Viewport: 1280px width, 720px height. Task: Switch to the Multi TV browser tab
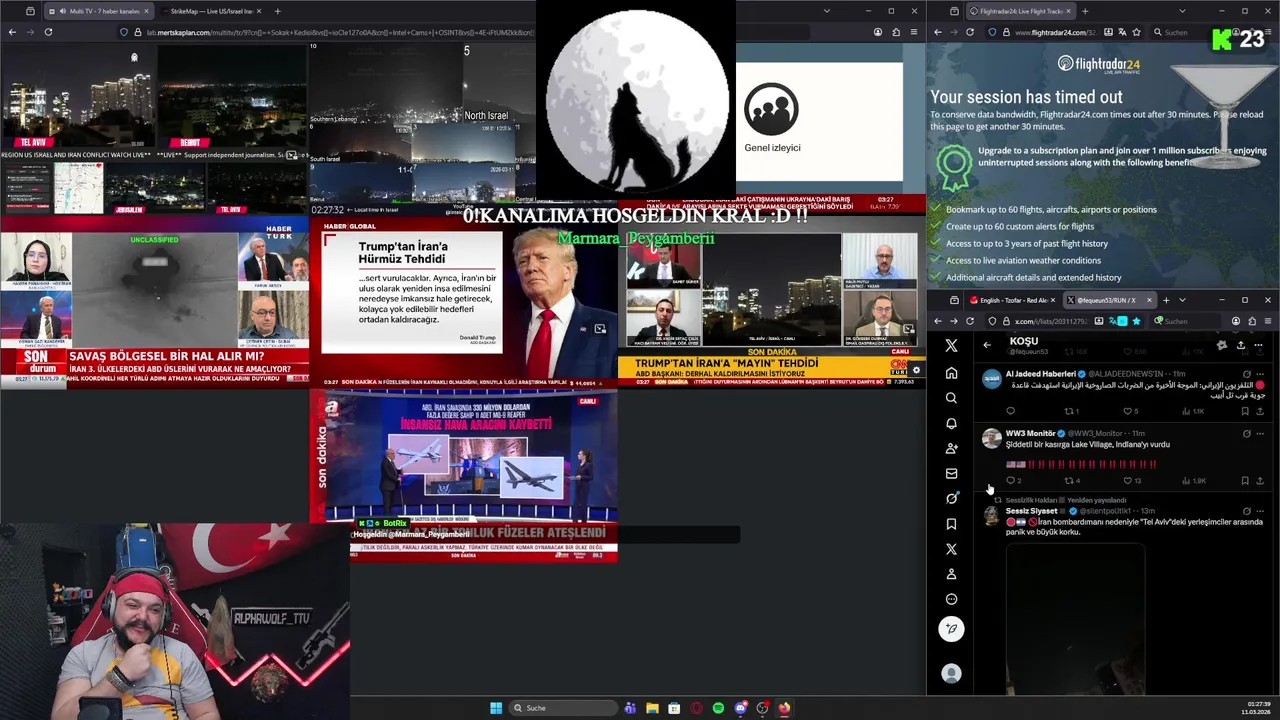(98, 11)
